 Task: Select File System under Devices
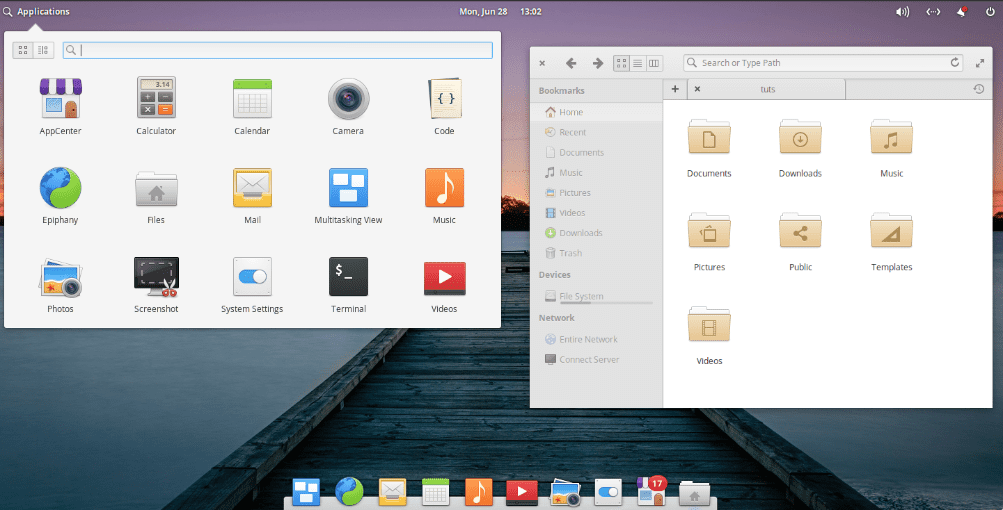[596, 296]
